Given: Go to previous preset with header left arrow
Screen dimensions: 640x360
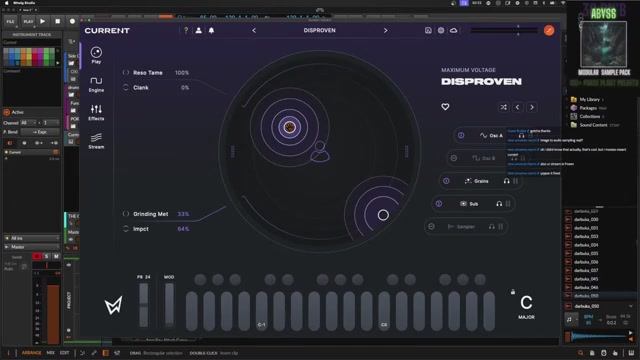Looking at the screenshot, I should pos(254,30).
